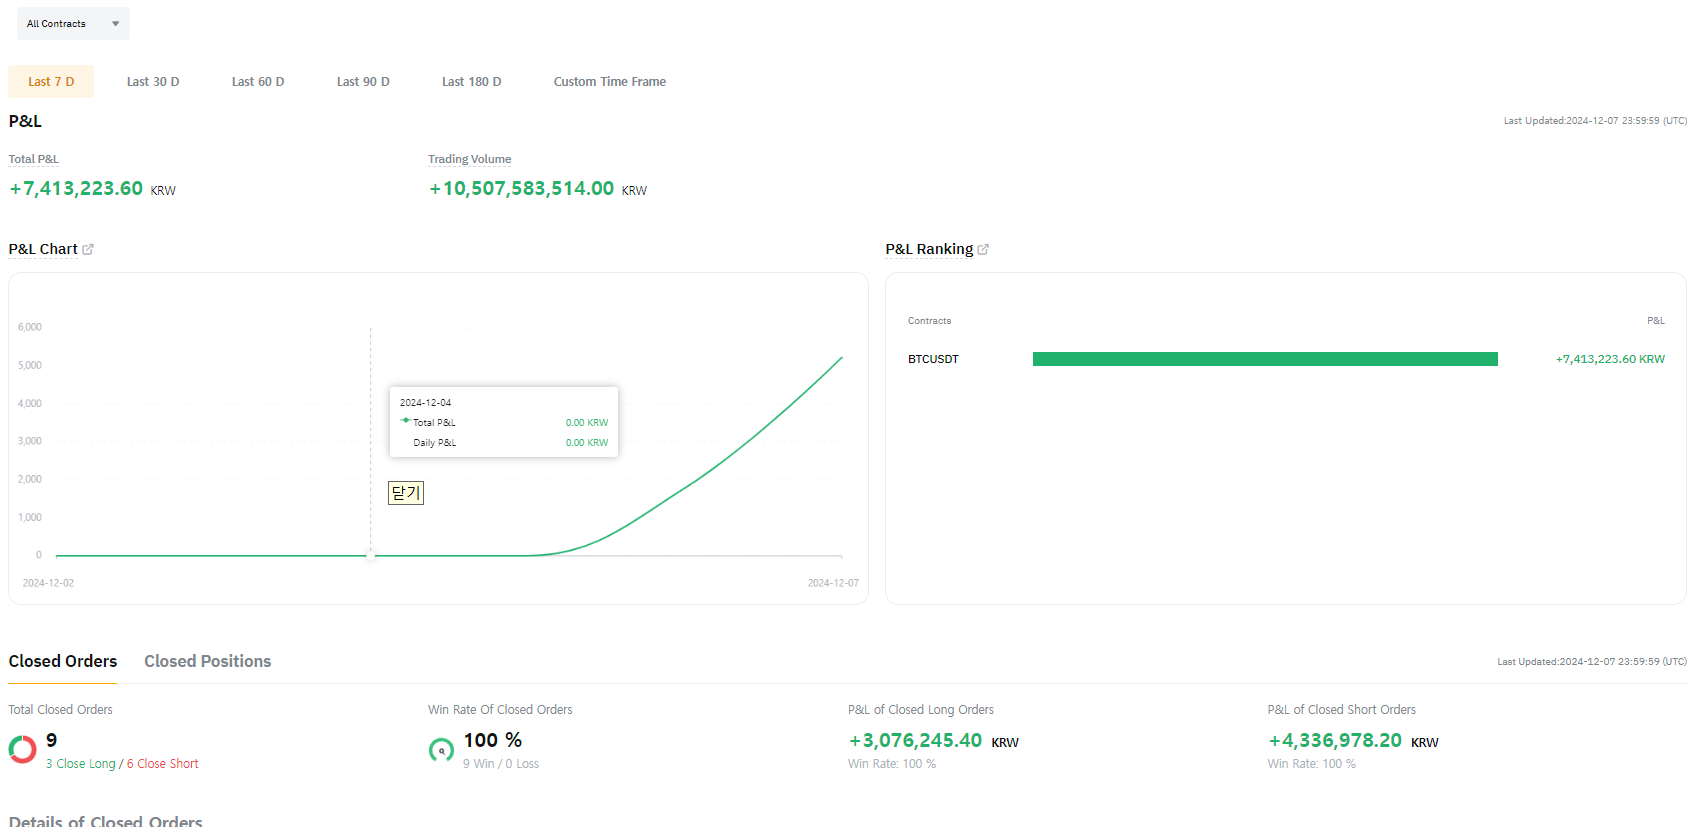Click the BTCUSDT green ranking bar
The height and width of the screenshot is (827, 1703).
point(1265,359)
